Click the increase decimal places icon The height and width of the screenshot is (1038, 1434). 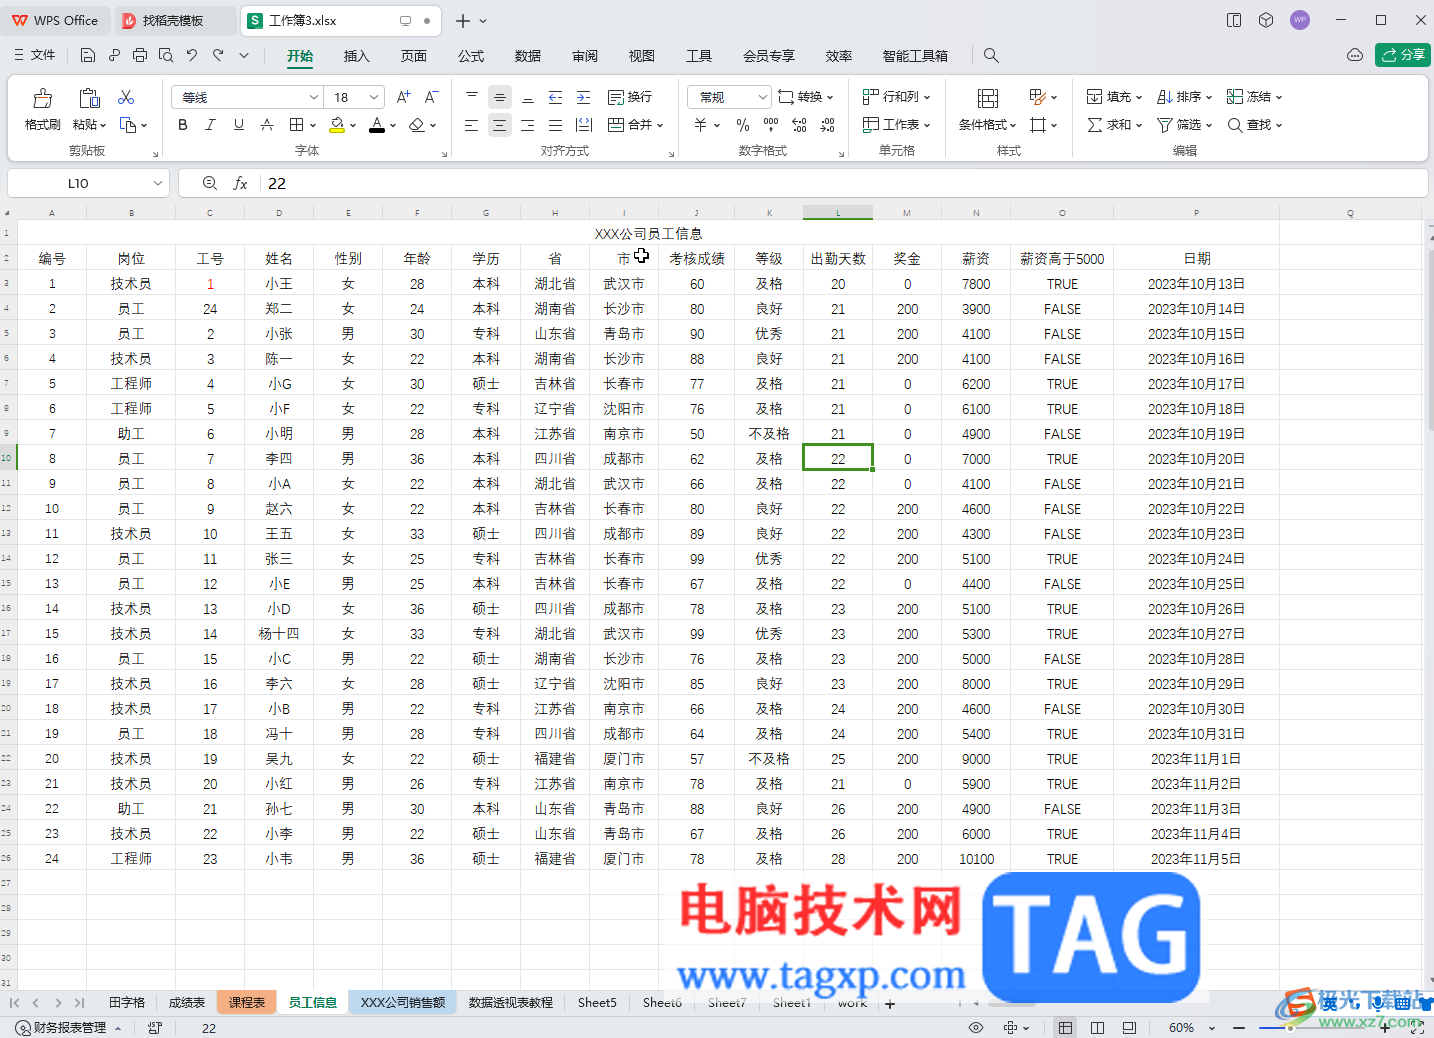[x=799, y=125]
